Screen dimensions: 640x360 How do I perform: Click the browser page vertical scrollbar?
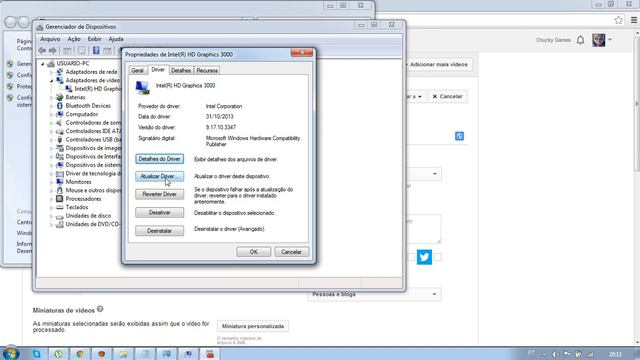637,103
